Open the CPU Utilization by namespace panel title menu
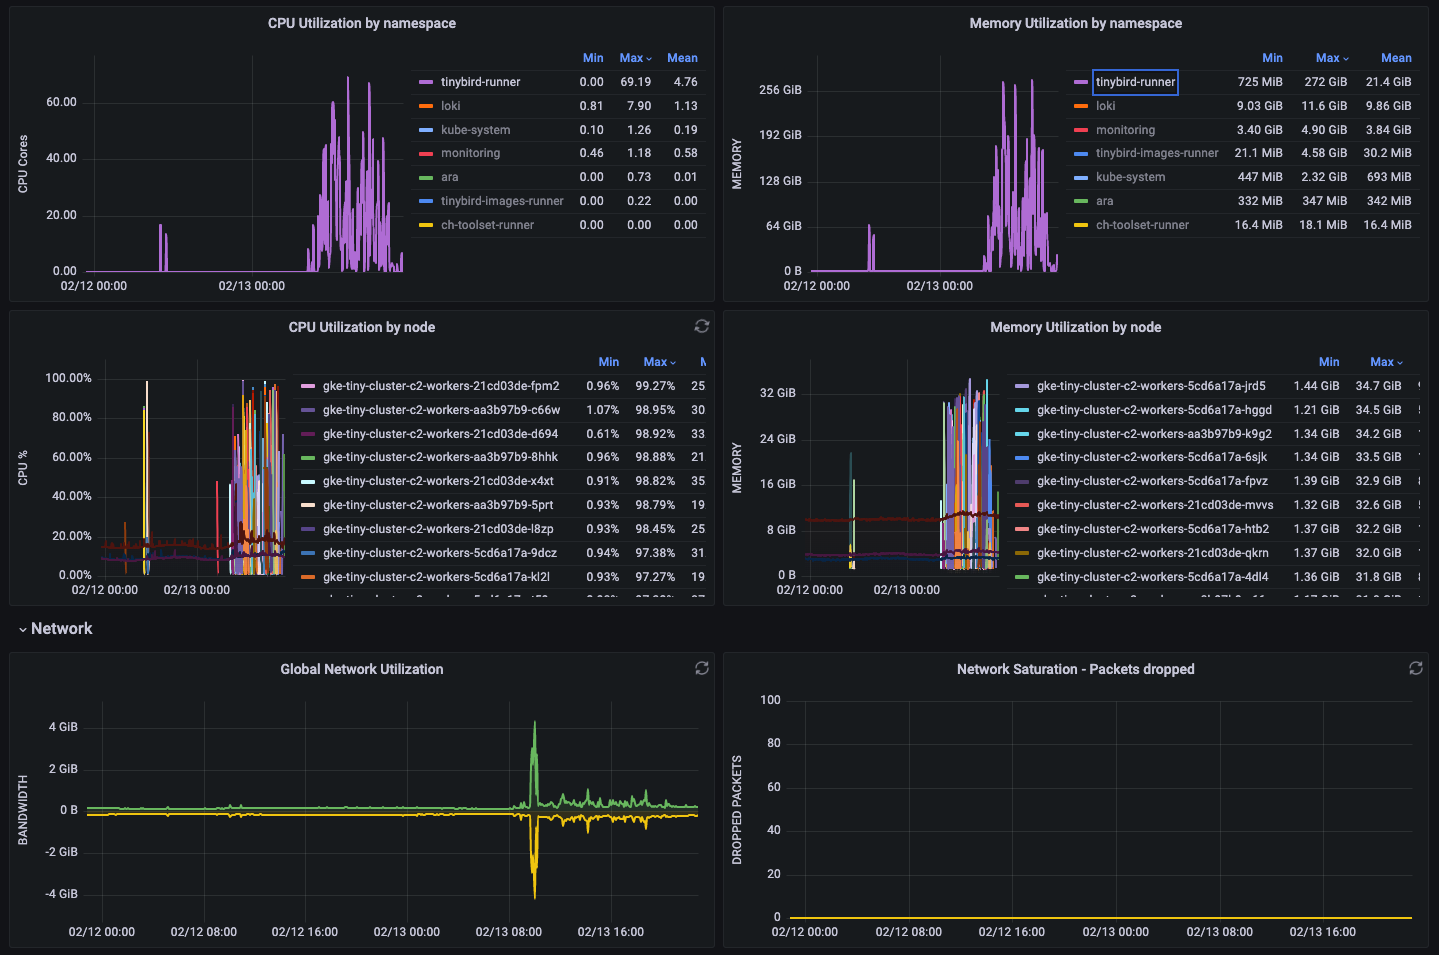This screenshot has height=955, width=1439. [x=361, y=23]
